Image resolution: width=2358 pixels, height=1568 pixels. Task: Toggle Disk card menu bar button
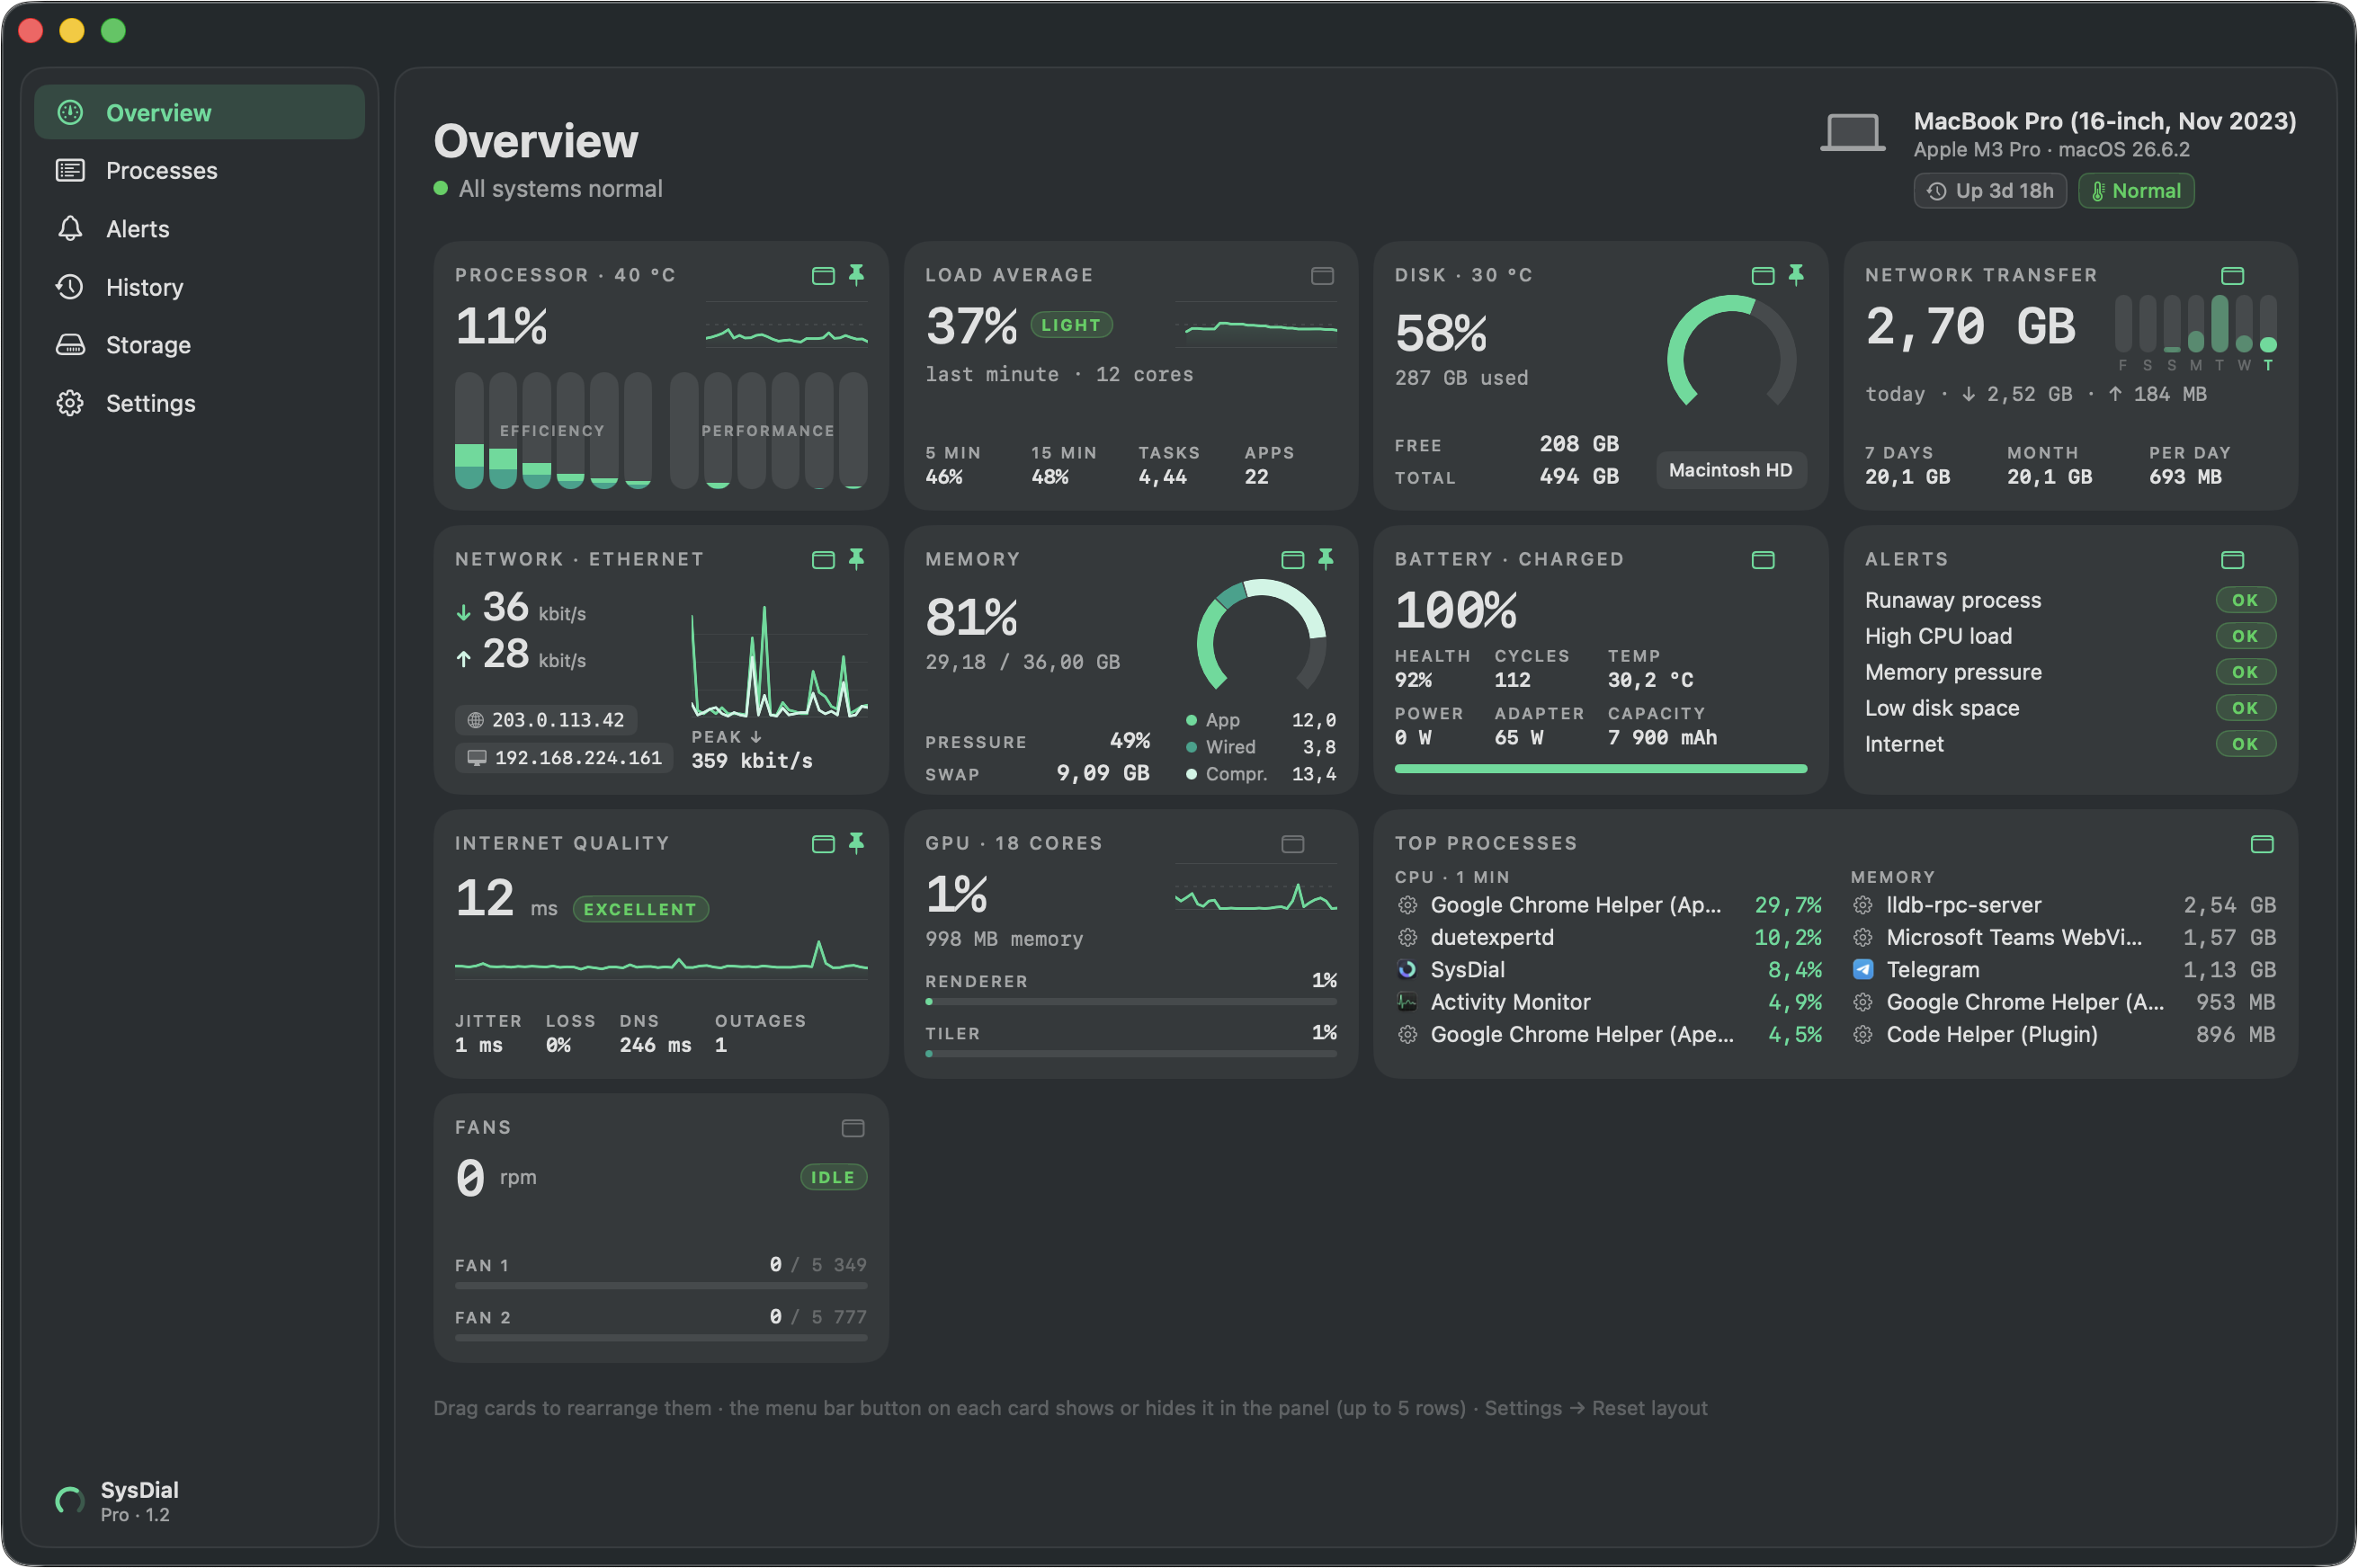click(1763, 276)
